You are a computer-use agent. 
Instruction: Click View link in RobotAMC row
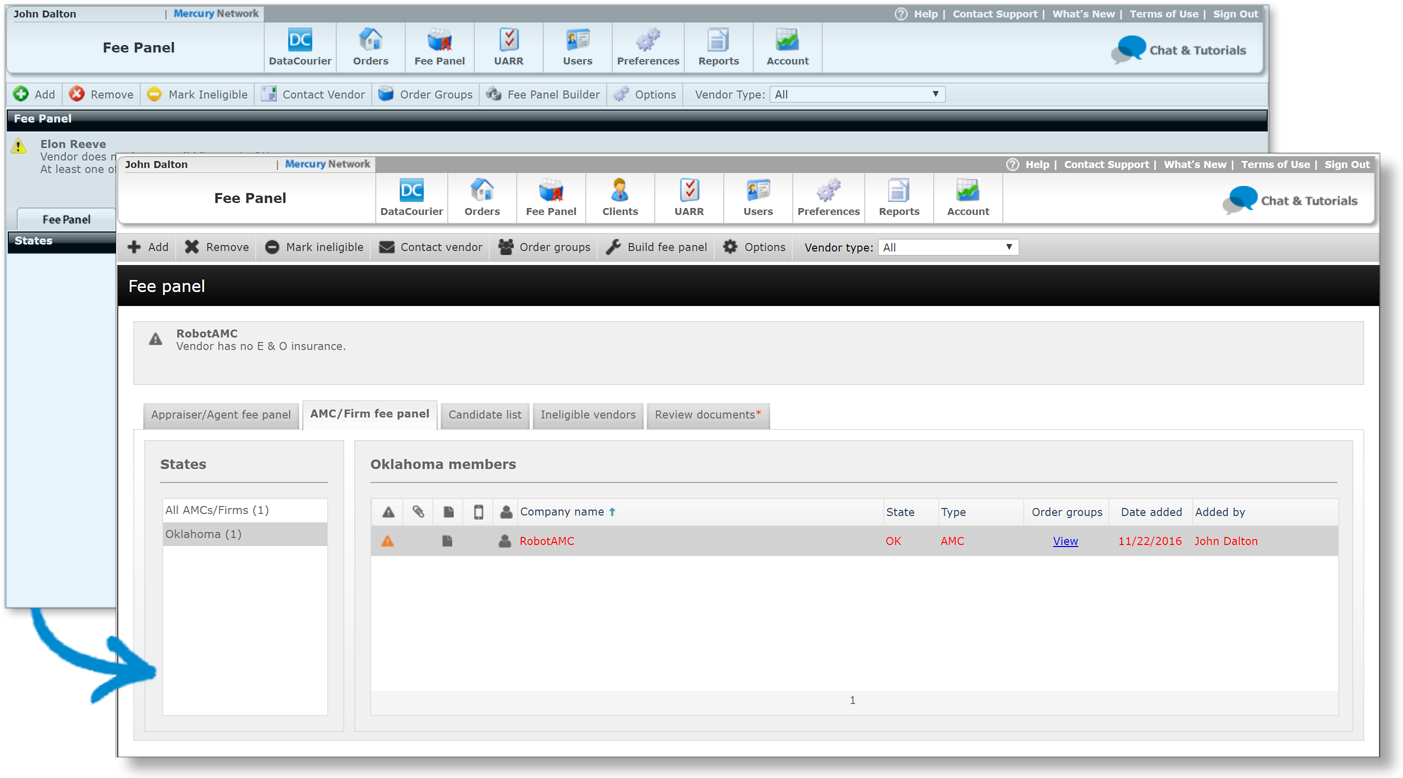pos(1065,541)
